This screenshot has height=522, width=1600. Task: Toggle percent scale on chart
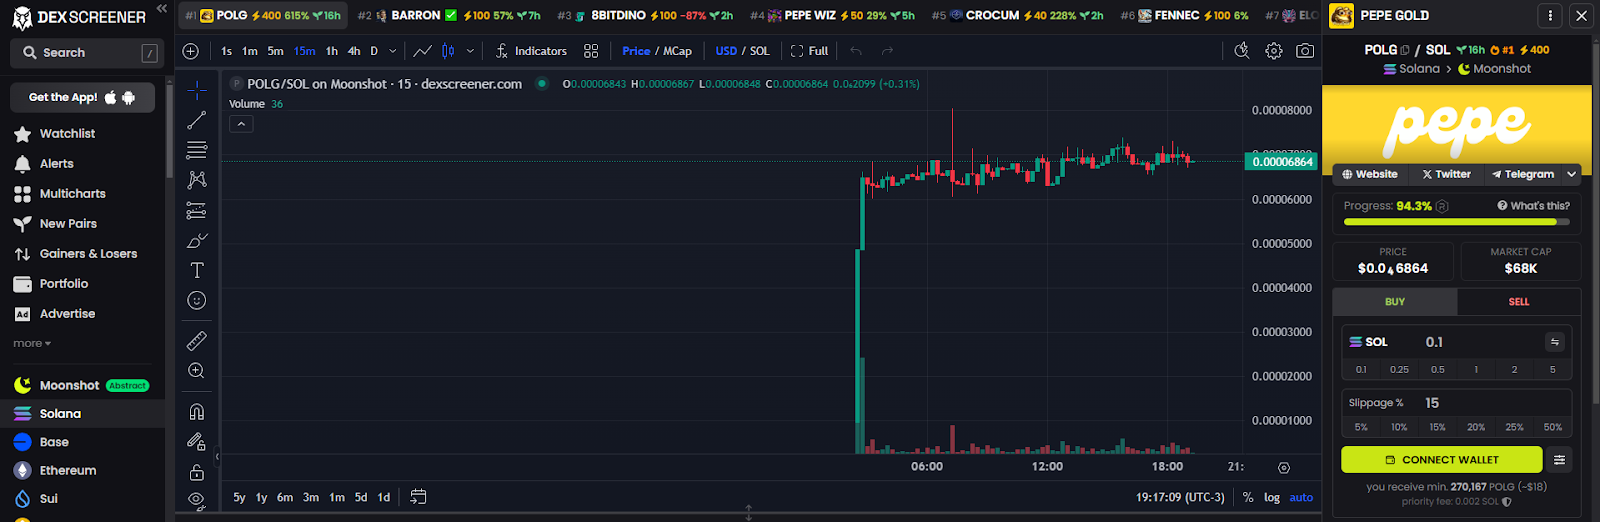(x=1248, y=497)
